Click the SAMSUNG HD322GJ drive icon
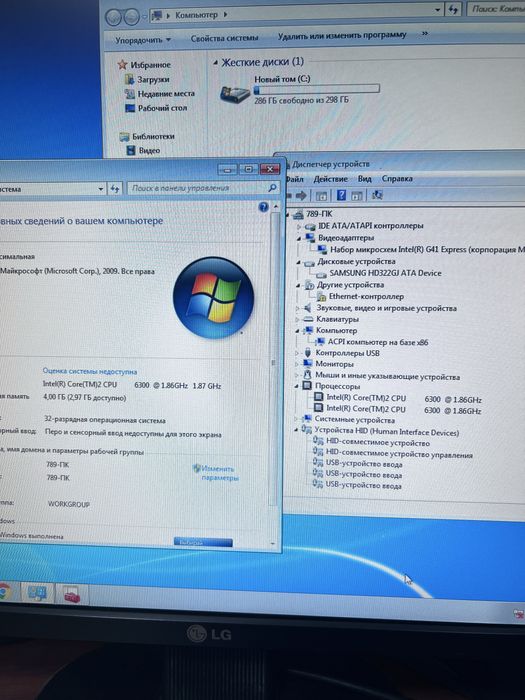525x700 pixels. tap(321, 273)
